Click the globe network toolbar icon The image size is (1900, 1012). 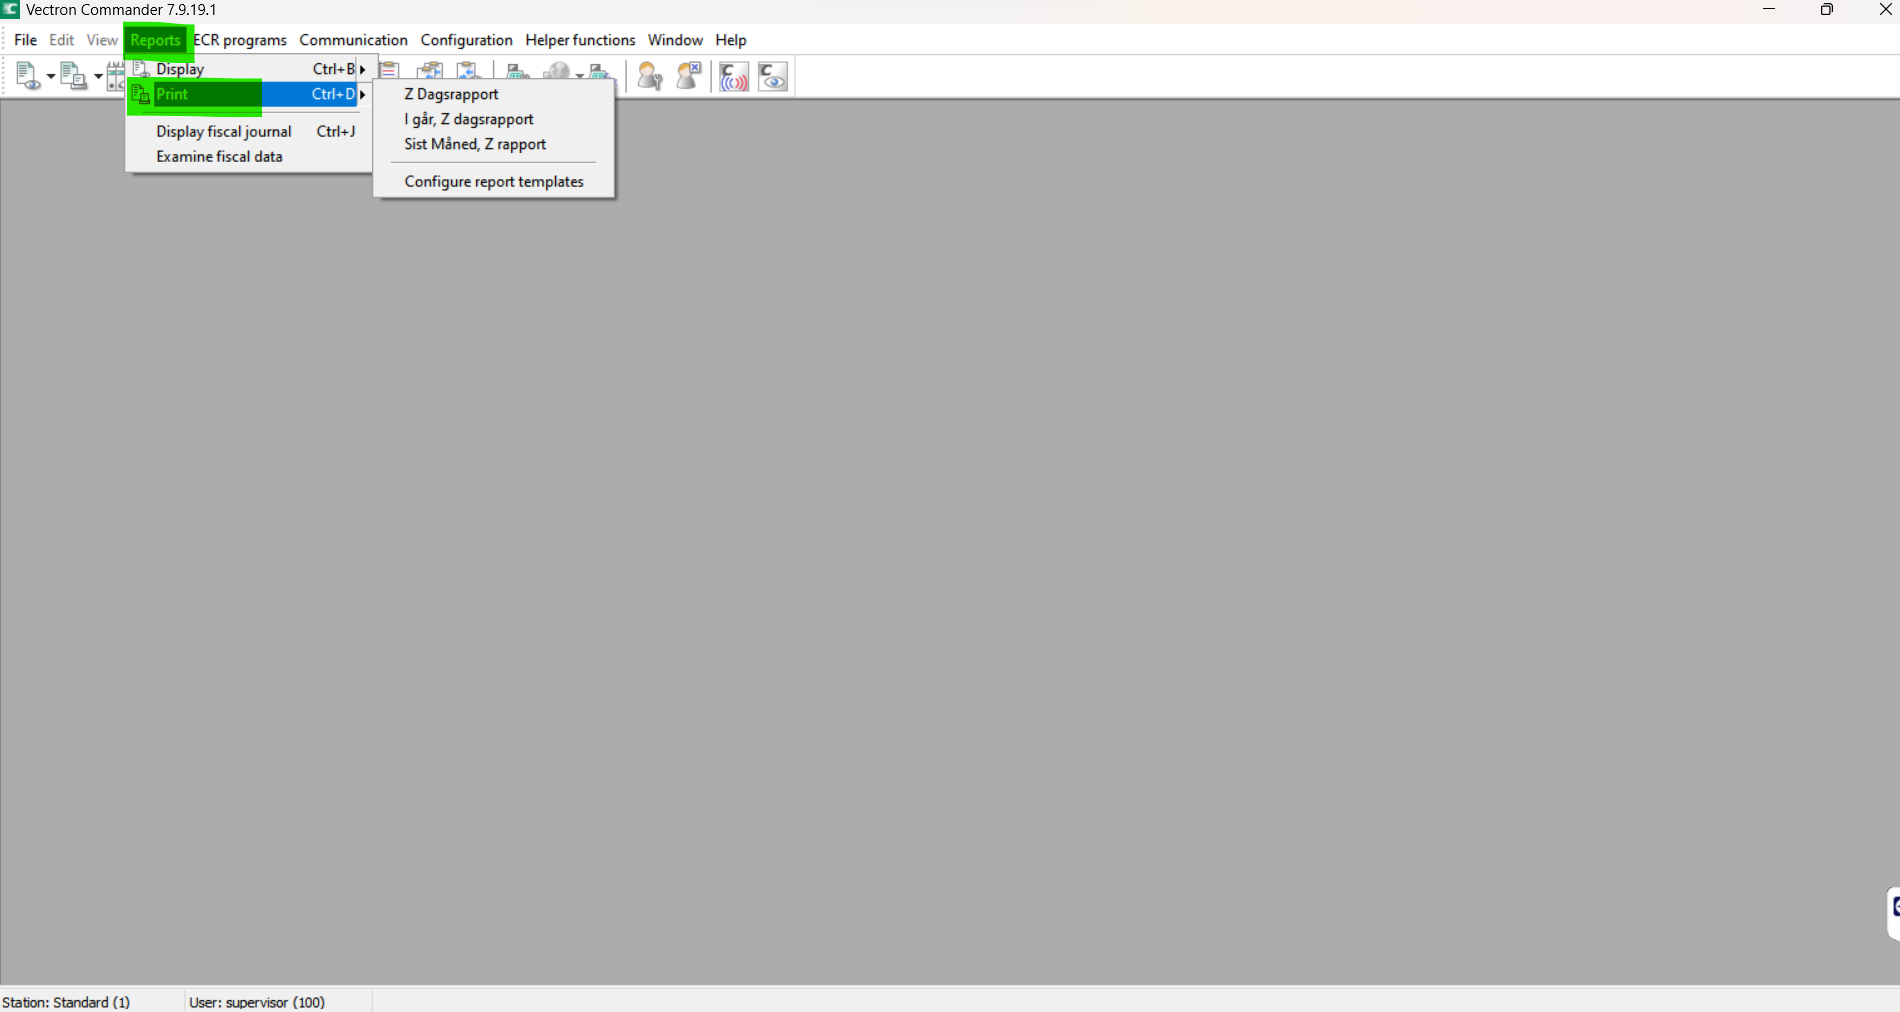click(x=557, y=71)
